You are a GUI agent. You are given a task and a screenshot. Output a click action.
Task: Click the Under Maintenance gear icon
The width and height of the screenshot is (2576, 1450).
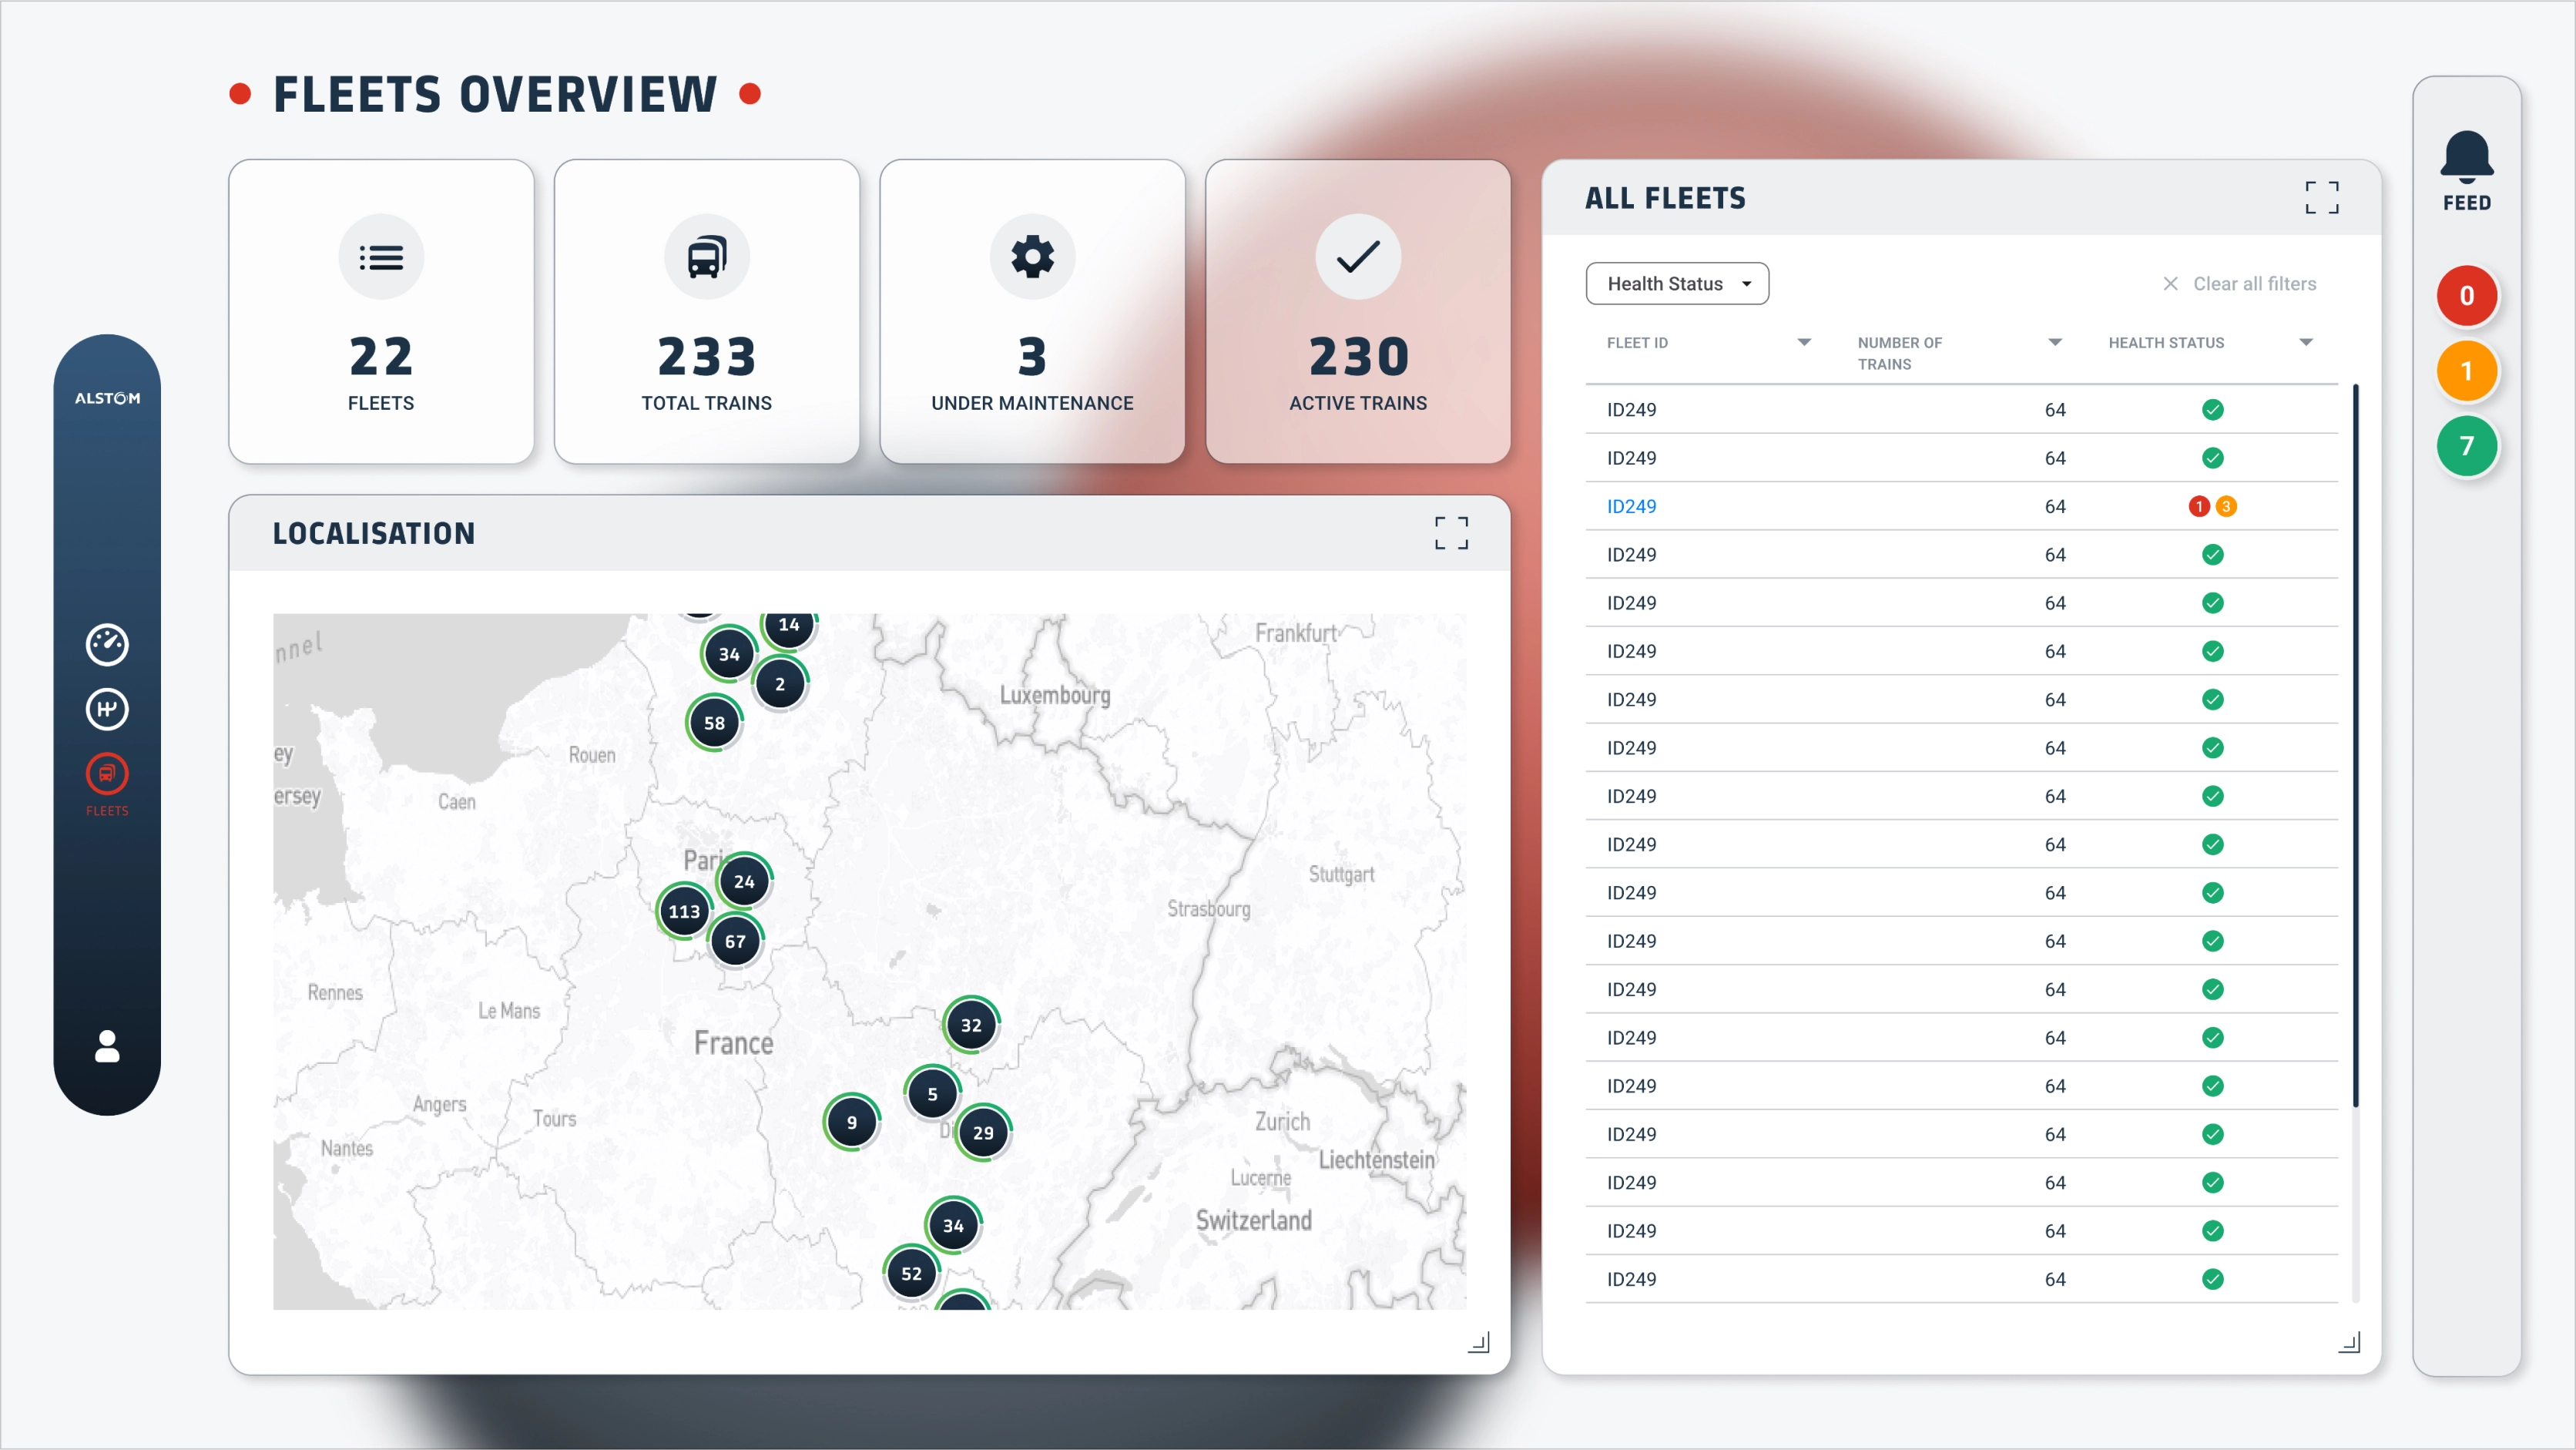coord(1032,257)
